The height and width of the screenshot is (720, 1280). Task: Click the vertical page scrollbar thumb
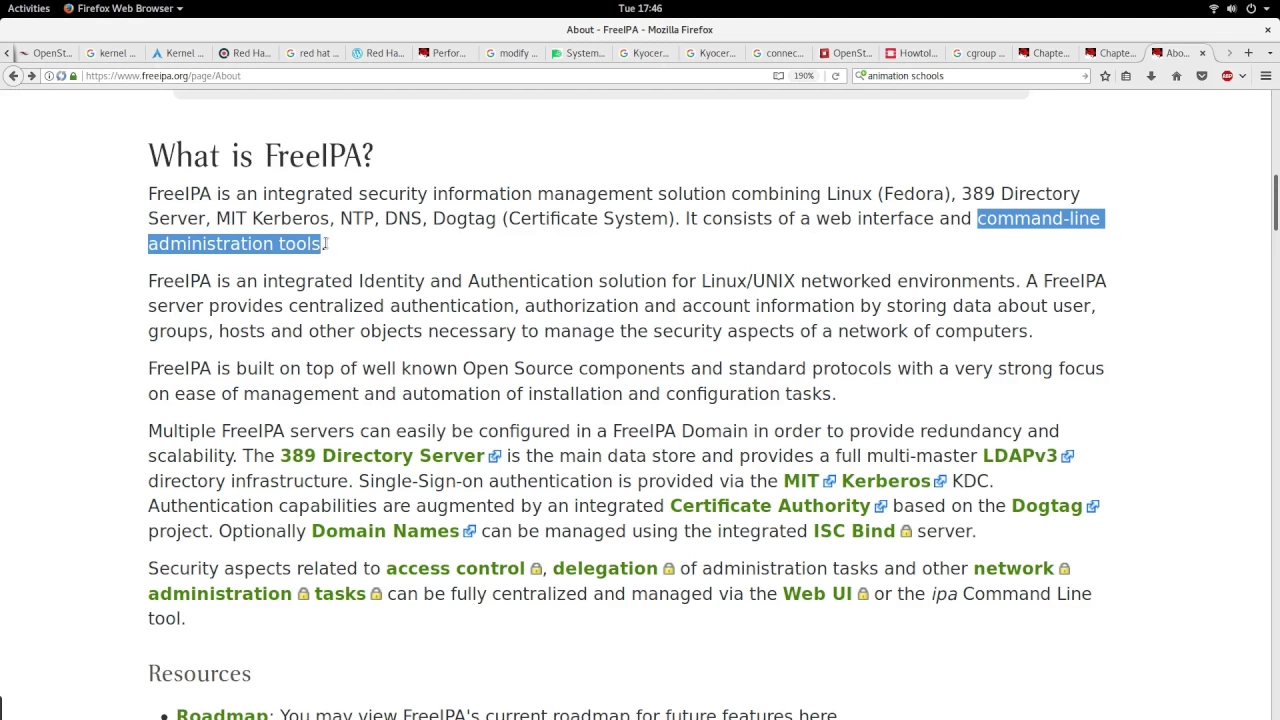click(1274, 202)
